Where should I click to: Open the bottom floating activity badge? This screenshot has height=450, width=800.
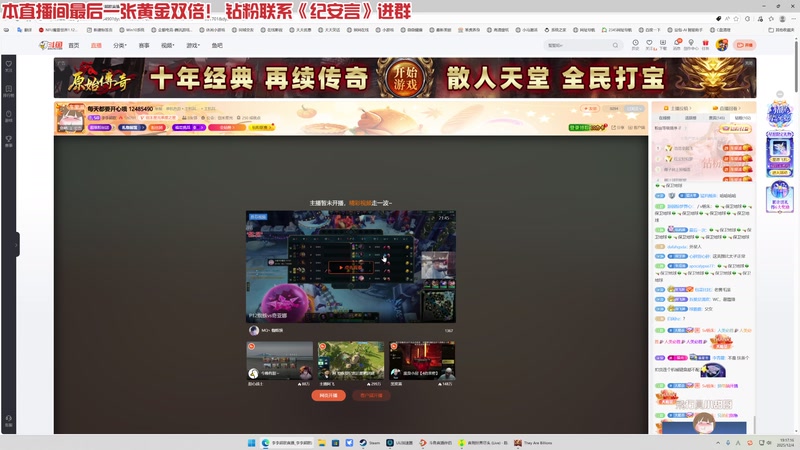(780, 197)
